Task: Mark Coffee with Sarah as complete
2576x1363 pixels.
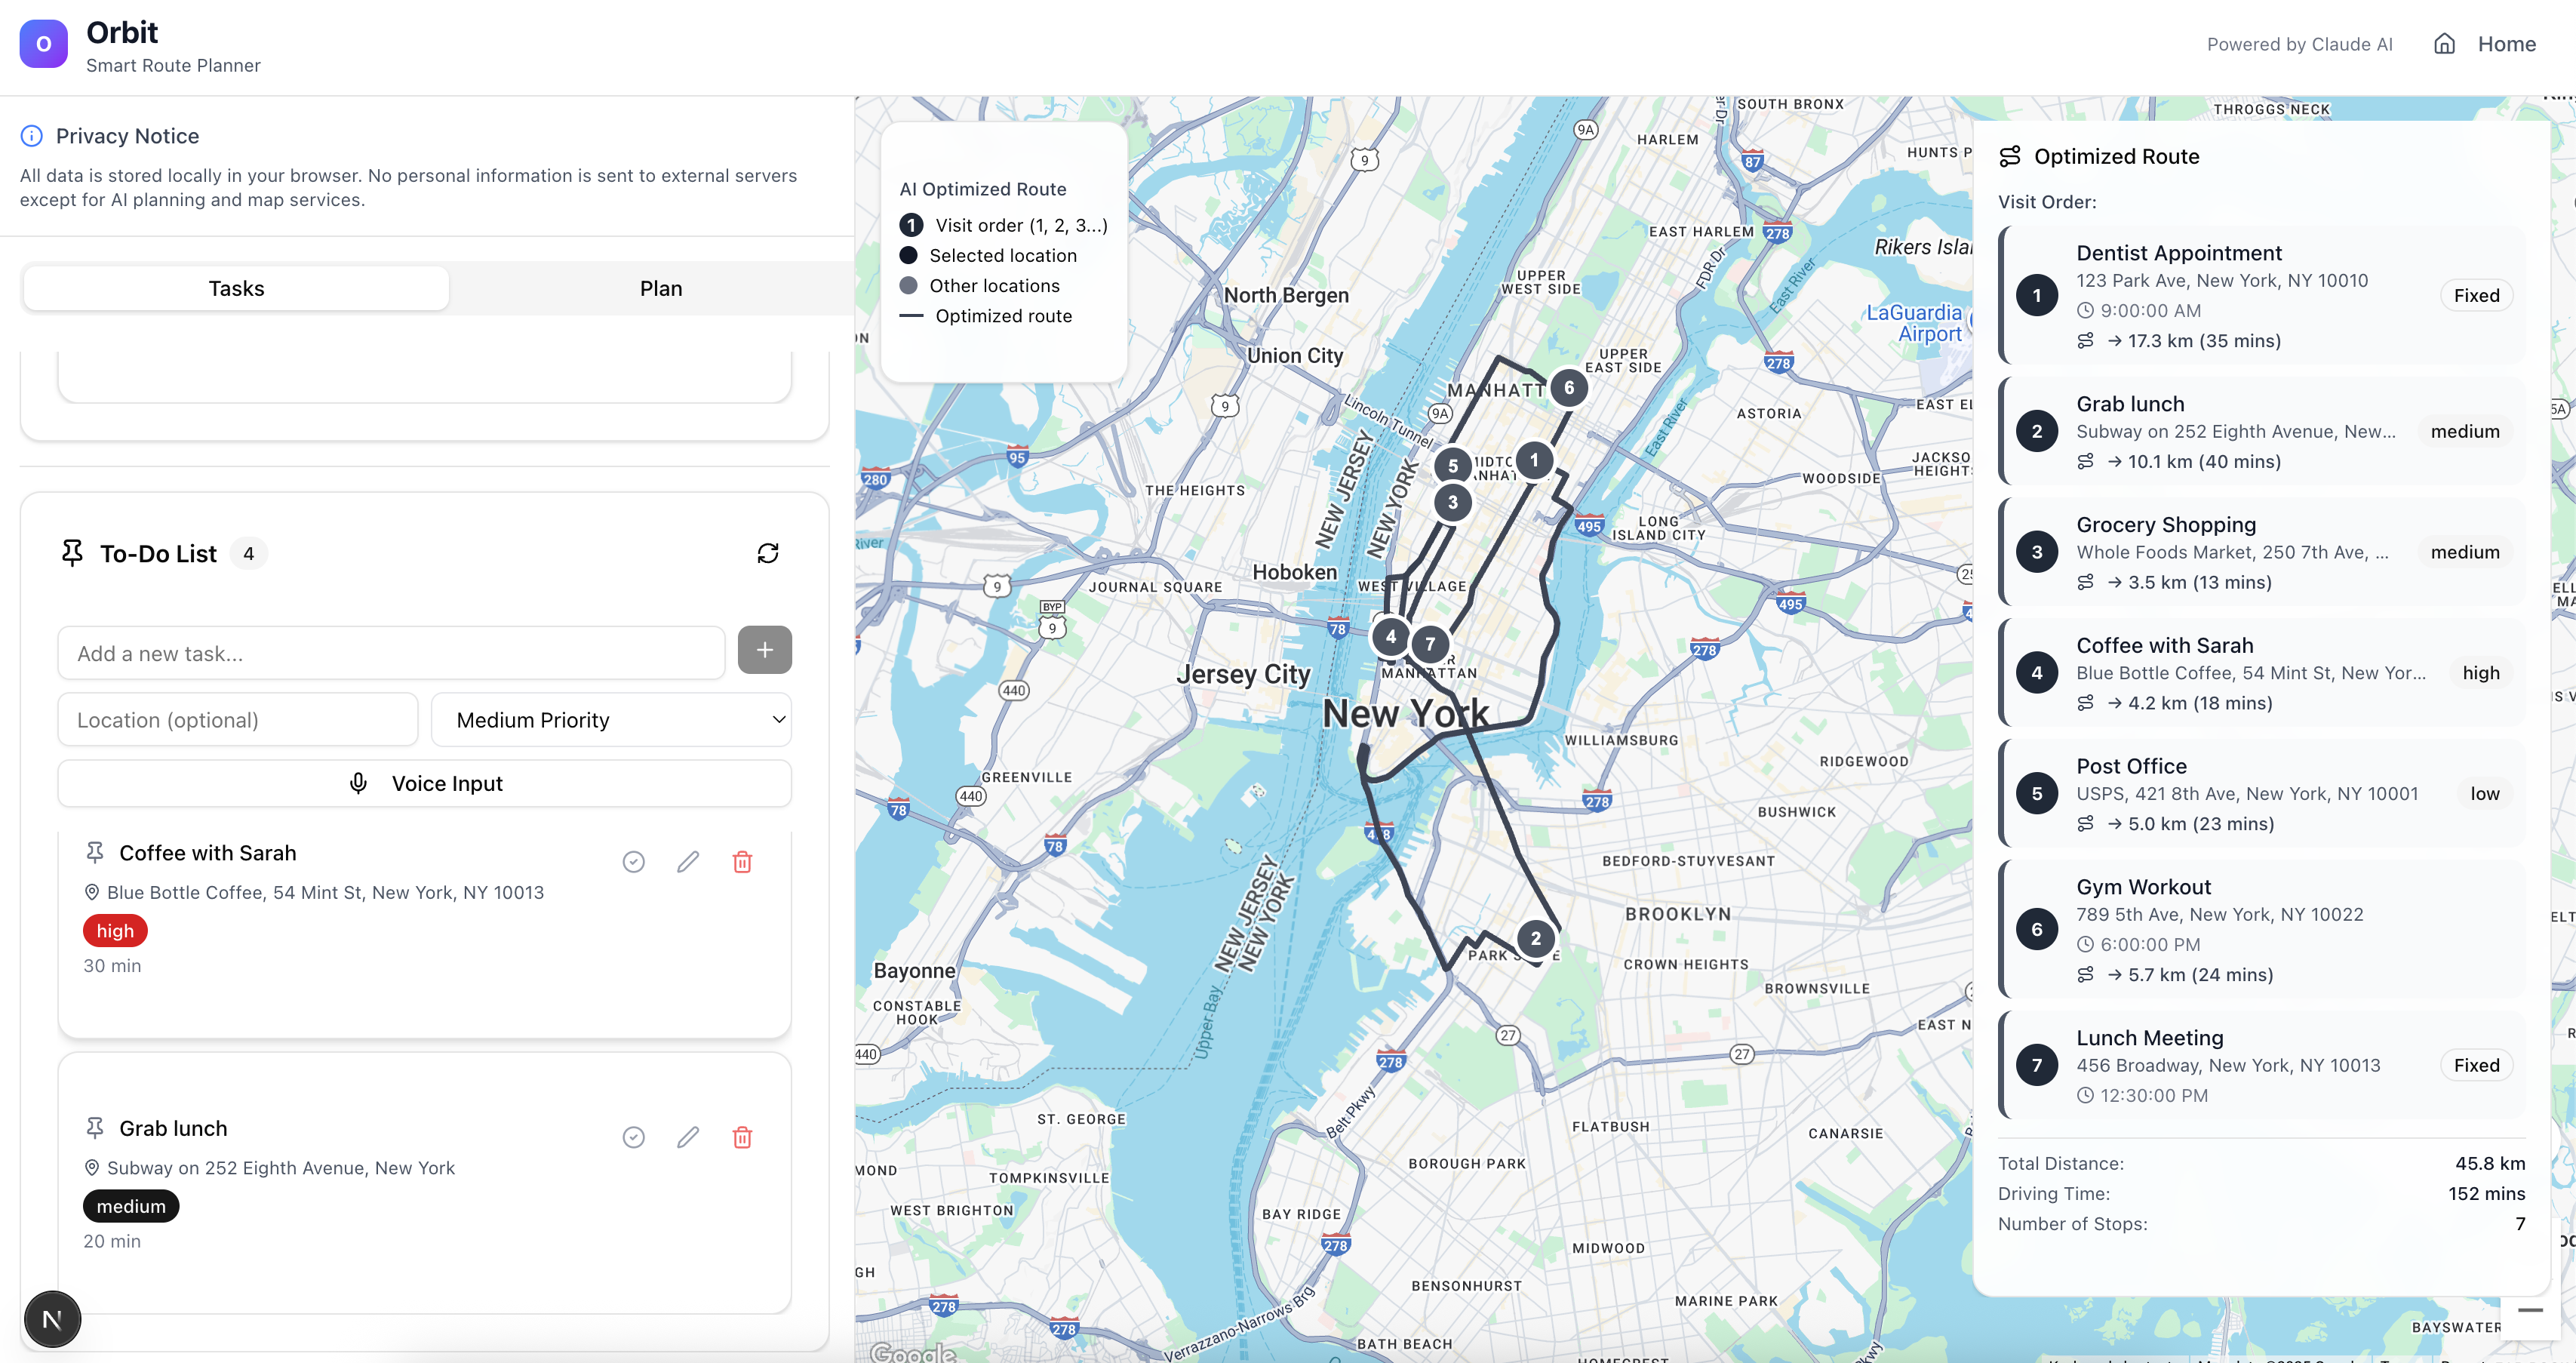Action: coord(633,862)
